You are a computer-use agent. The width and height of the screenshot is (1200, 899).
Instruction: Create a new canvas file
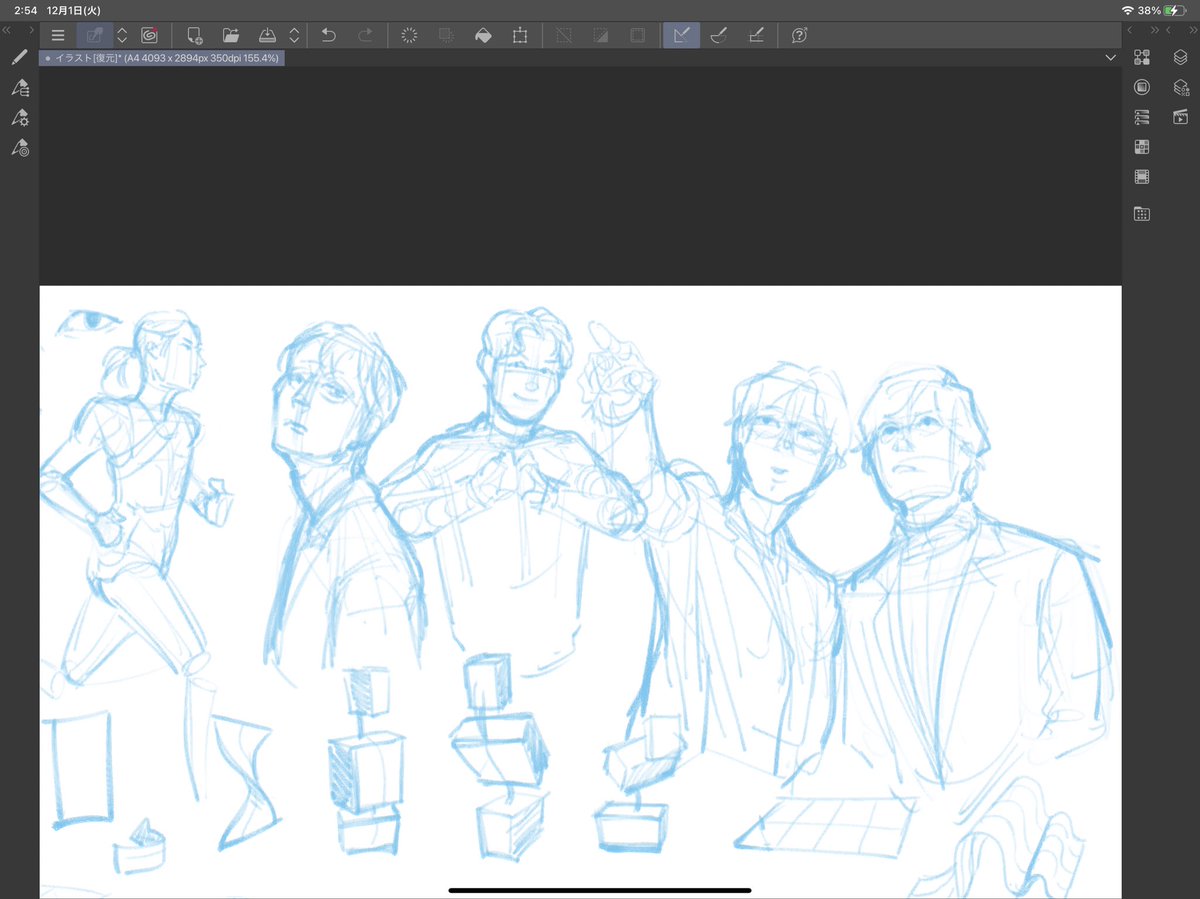pos(195,35)
